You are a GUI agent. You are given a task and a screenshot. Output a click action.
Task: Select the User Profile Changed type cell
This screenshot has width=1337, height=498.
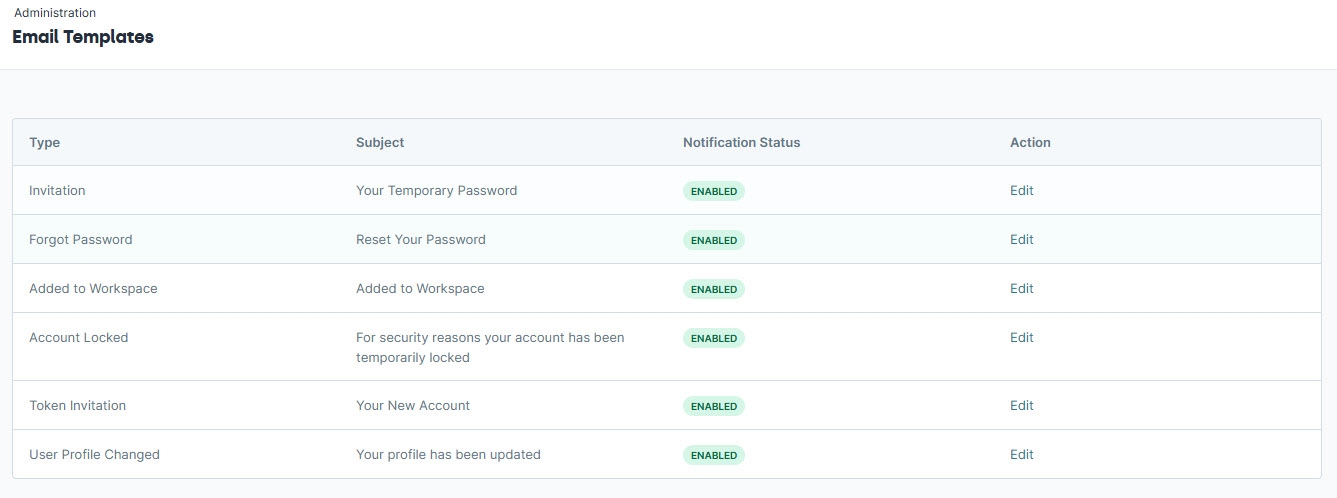pos(94,454)
